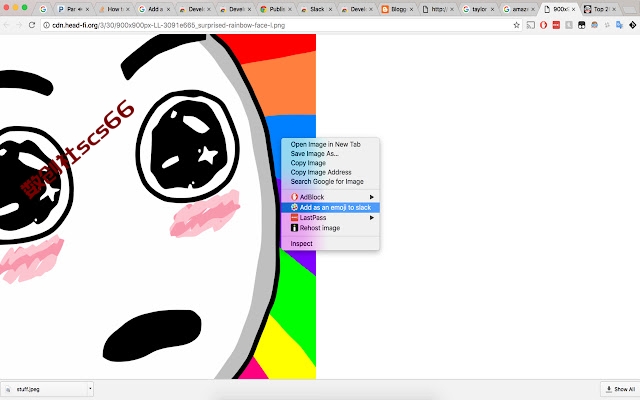Screen dimensions: 640x400
Task: Bookmark the page with the star icon
Action: click(516, 25)
